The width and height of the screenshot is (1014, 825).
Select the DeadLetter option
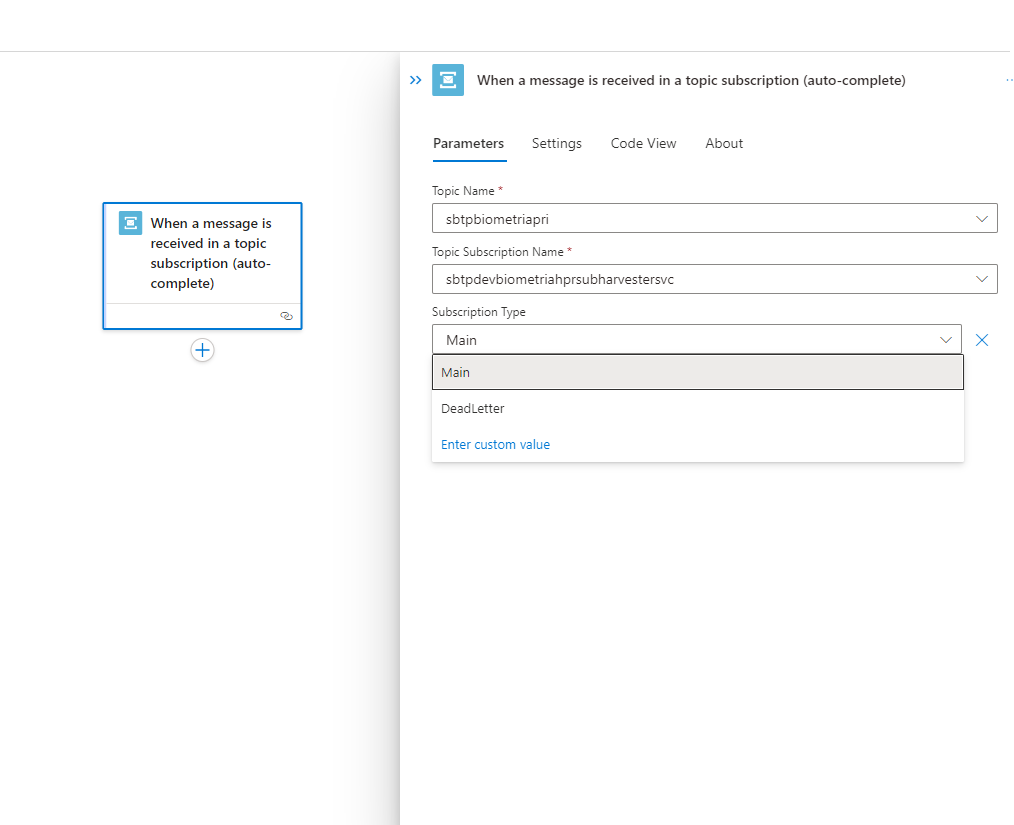698,409
